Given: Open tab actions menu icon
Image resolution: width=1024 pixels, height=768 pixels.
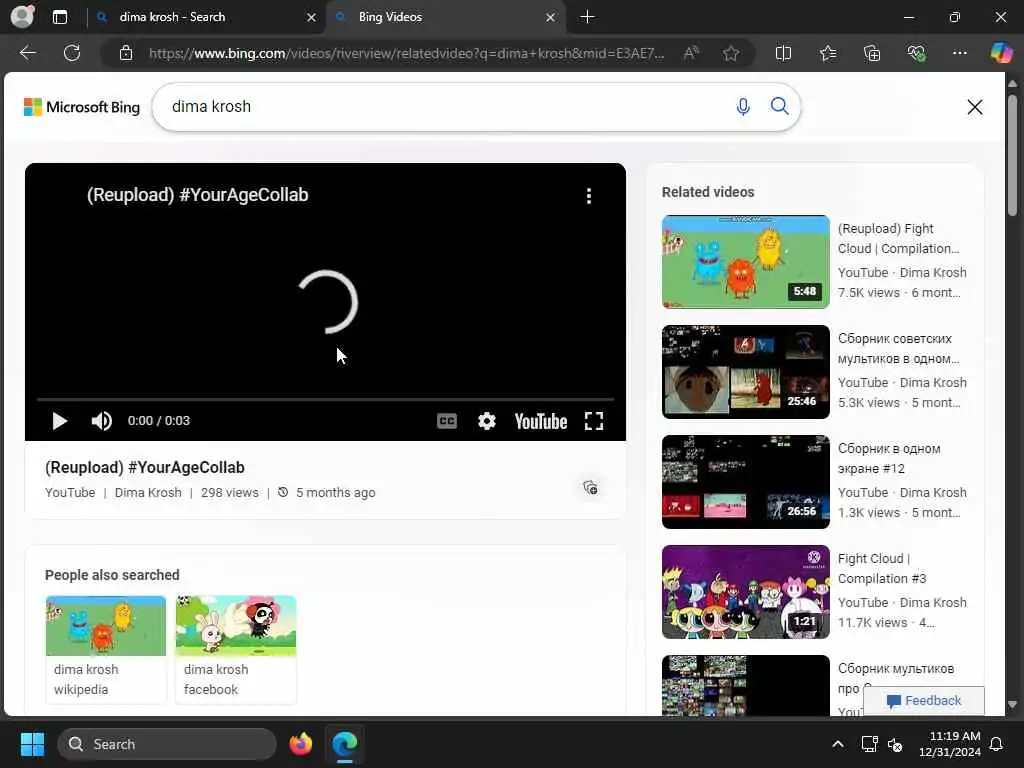Looking at the screenshot, I should (x=60, y=17).
